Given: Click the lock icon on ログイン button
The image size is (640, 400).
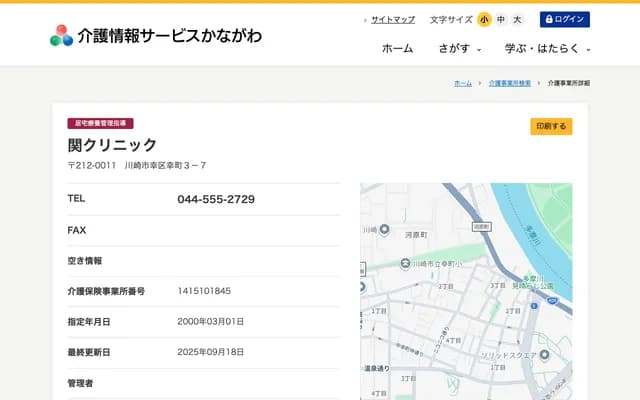Looking at the screenshot, I should (548, 19).
